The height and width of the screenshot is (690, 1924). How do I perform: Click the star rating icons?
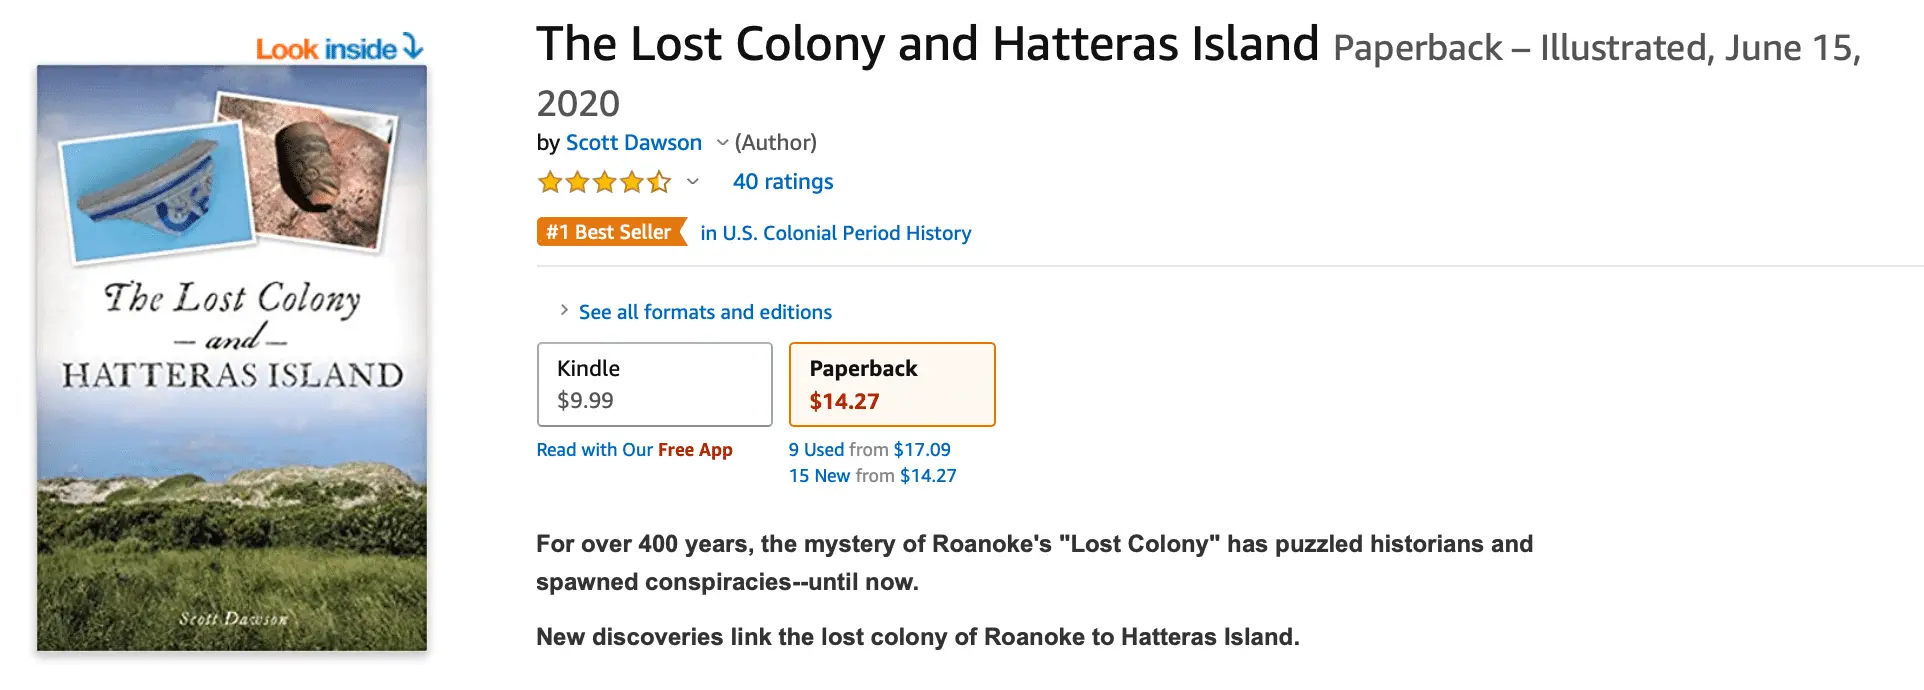pos(604,182)
